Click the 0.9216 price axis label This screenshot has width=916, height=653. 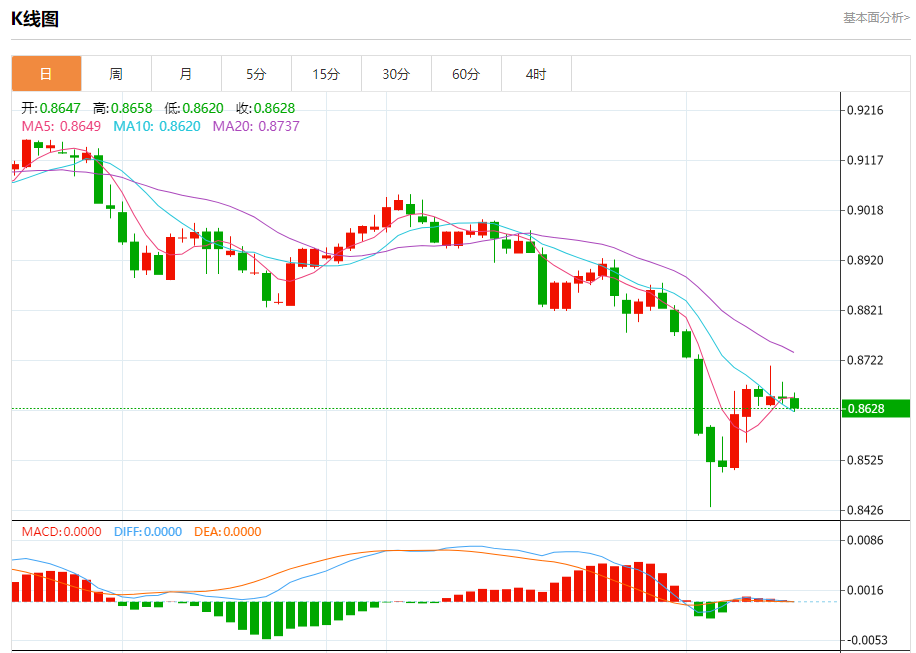(865, 110)
